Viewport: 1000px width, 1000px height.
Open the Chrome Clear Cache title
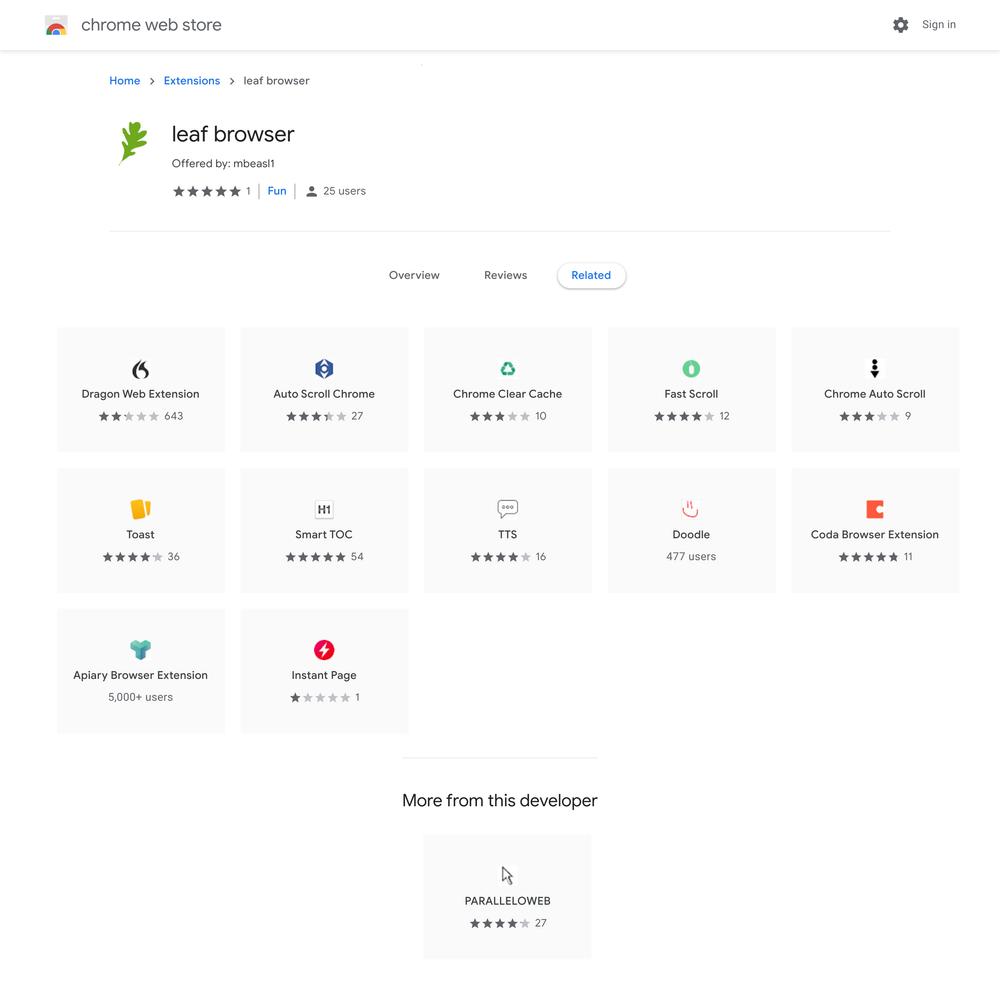508,394
